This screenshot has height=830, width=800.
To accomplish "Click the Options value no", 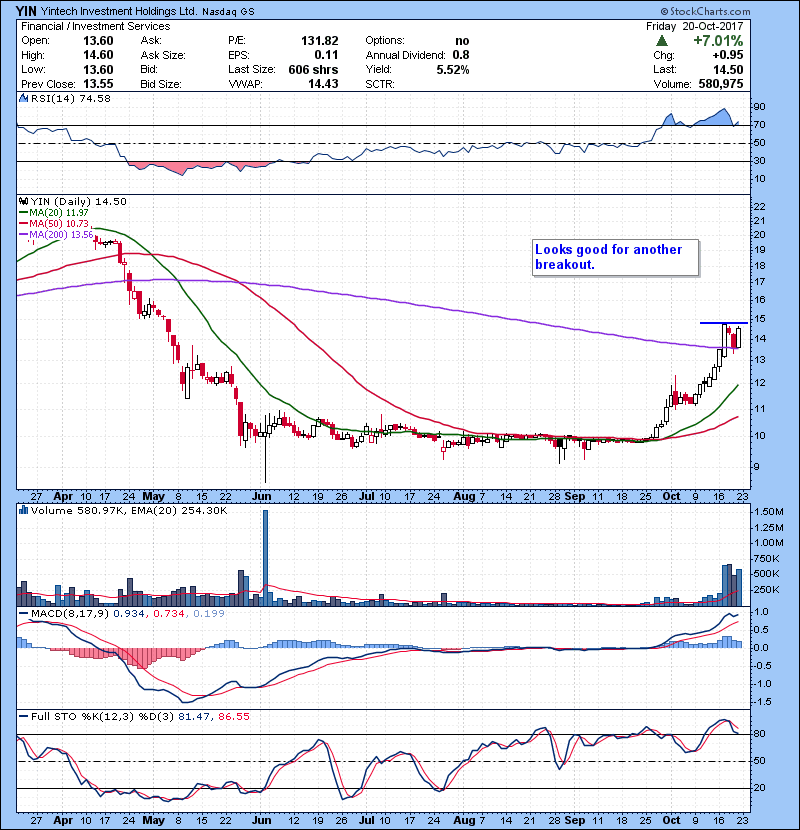I will [462, 41].
